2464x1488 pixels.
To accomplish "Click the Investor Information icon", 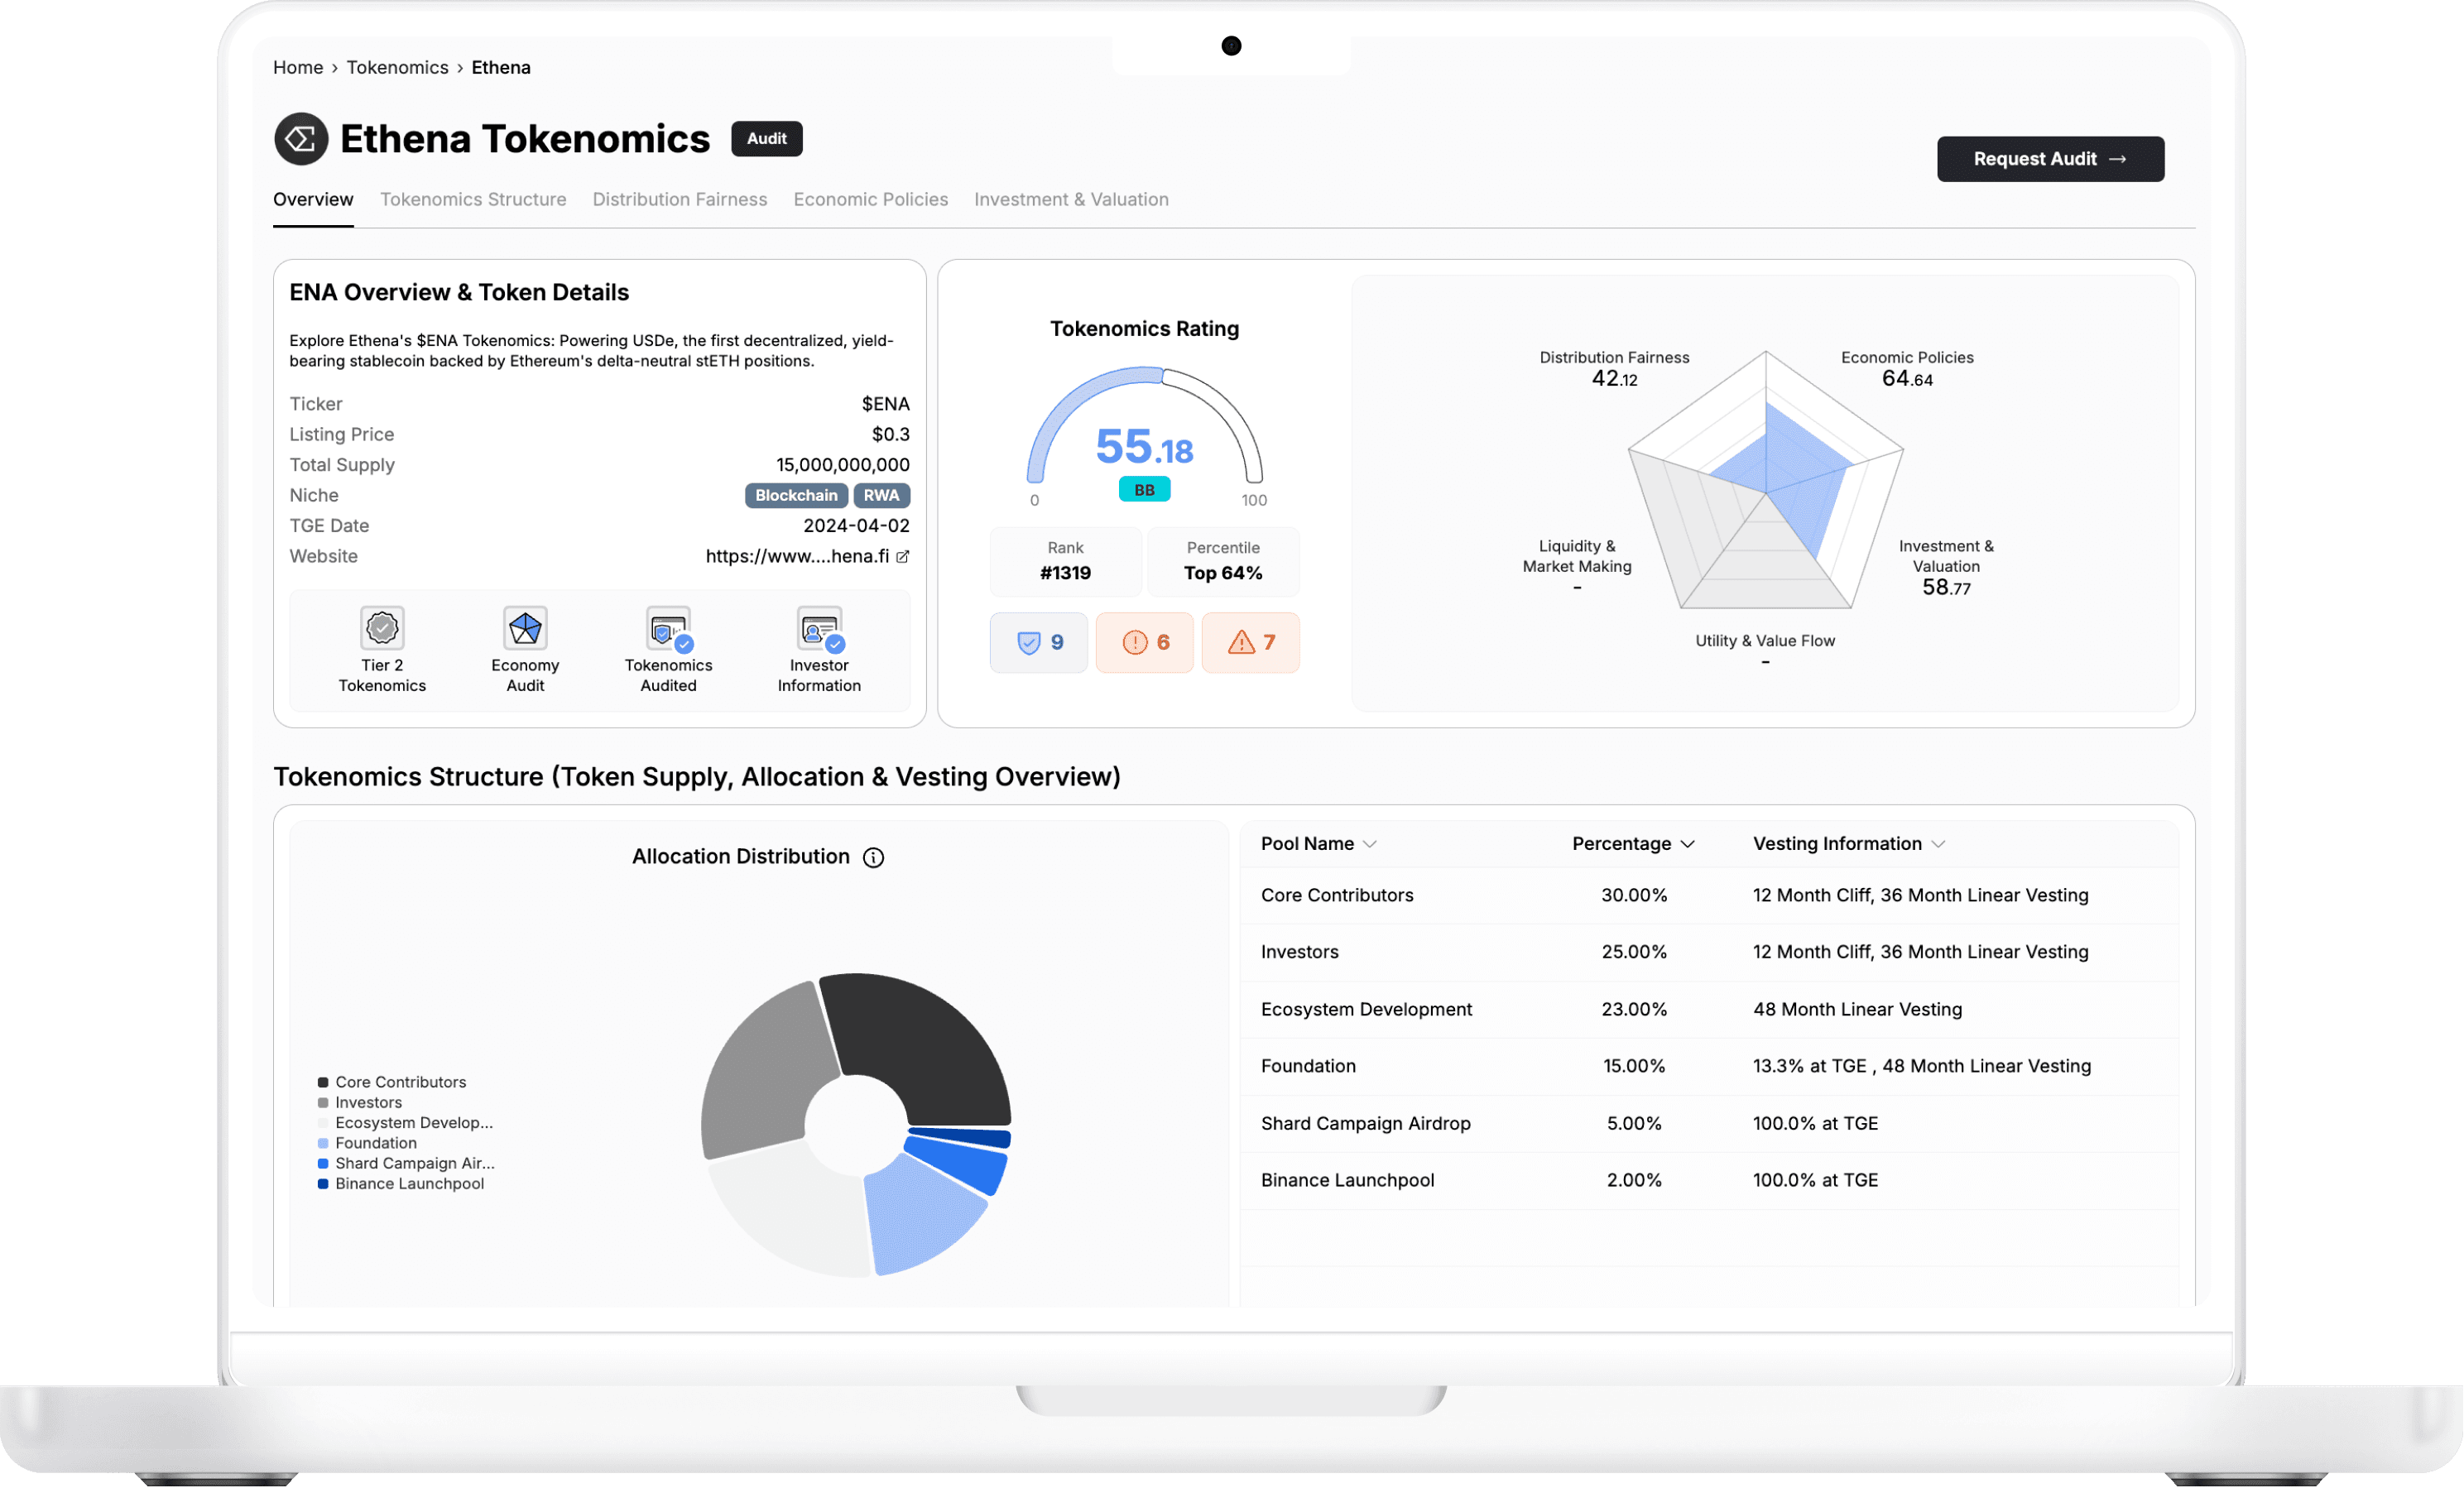I will tap(819, 629).
